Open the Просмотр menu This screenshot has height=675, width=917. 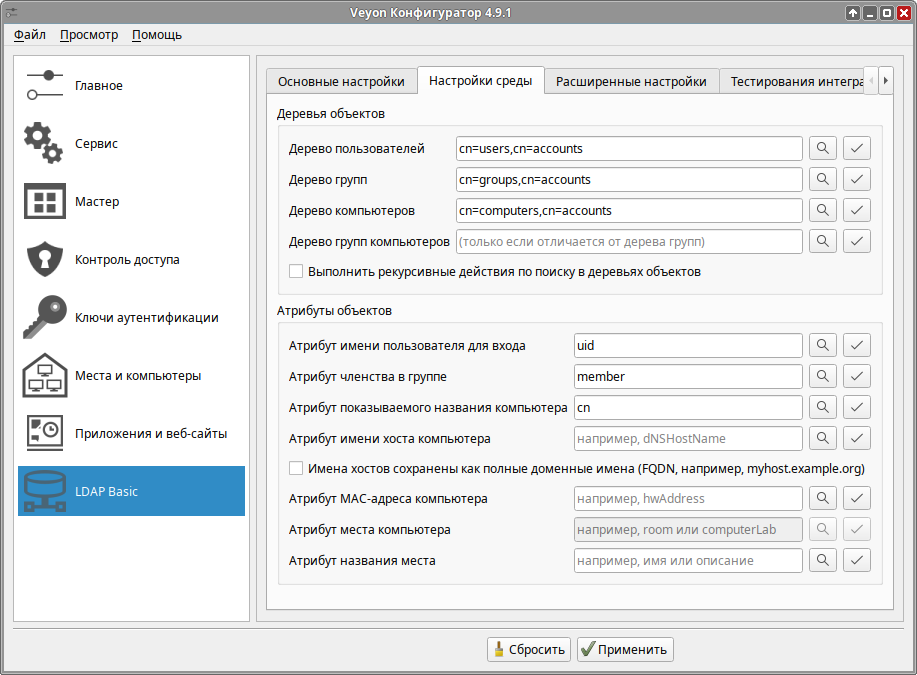point(89,35)
